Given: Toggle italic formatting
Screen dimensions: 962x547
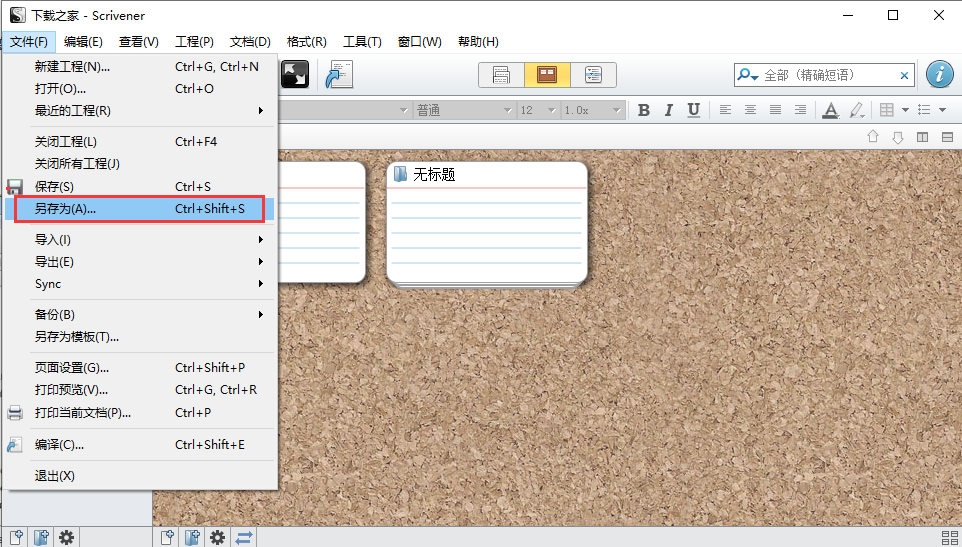Looking at the screenshot, I should pos(669,110).
